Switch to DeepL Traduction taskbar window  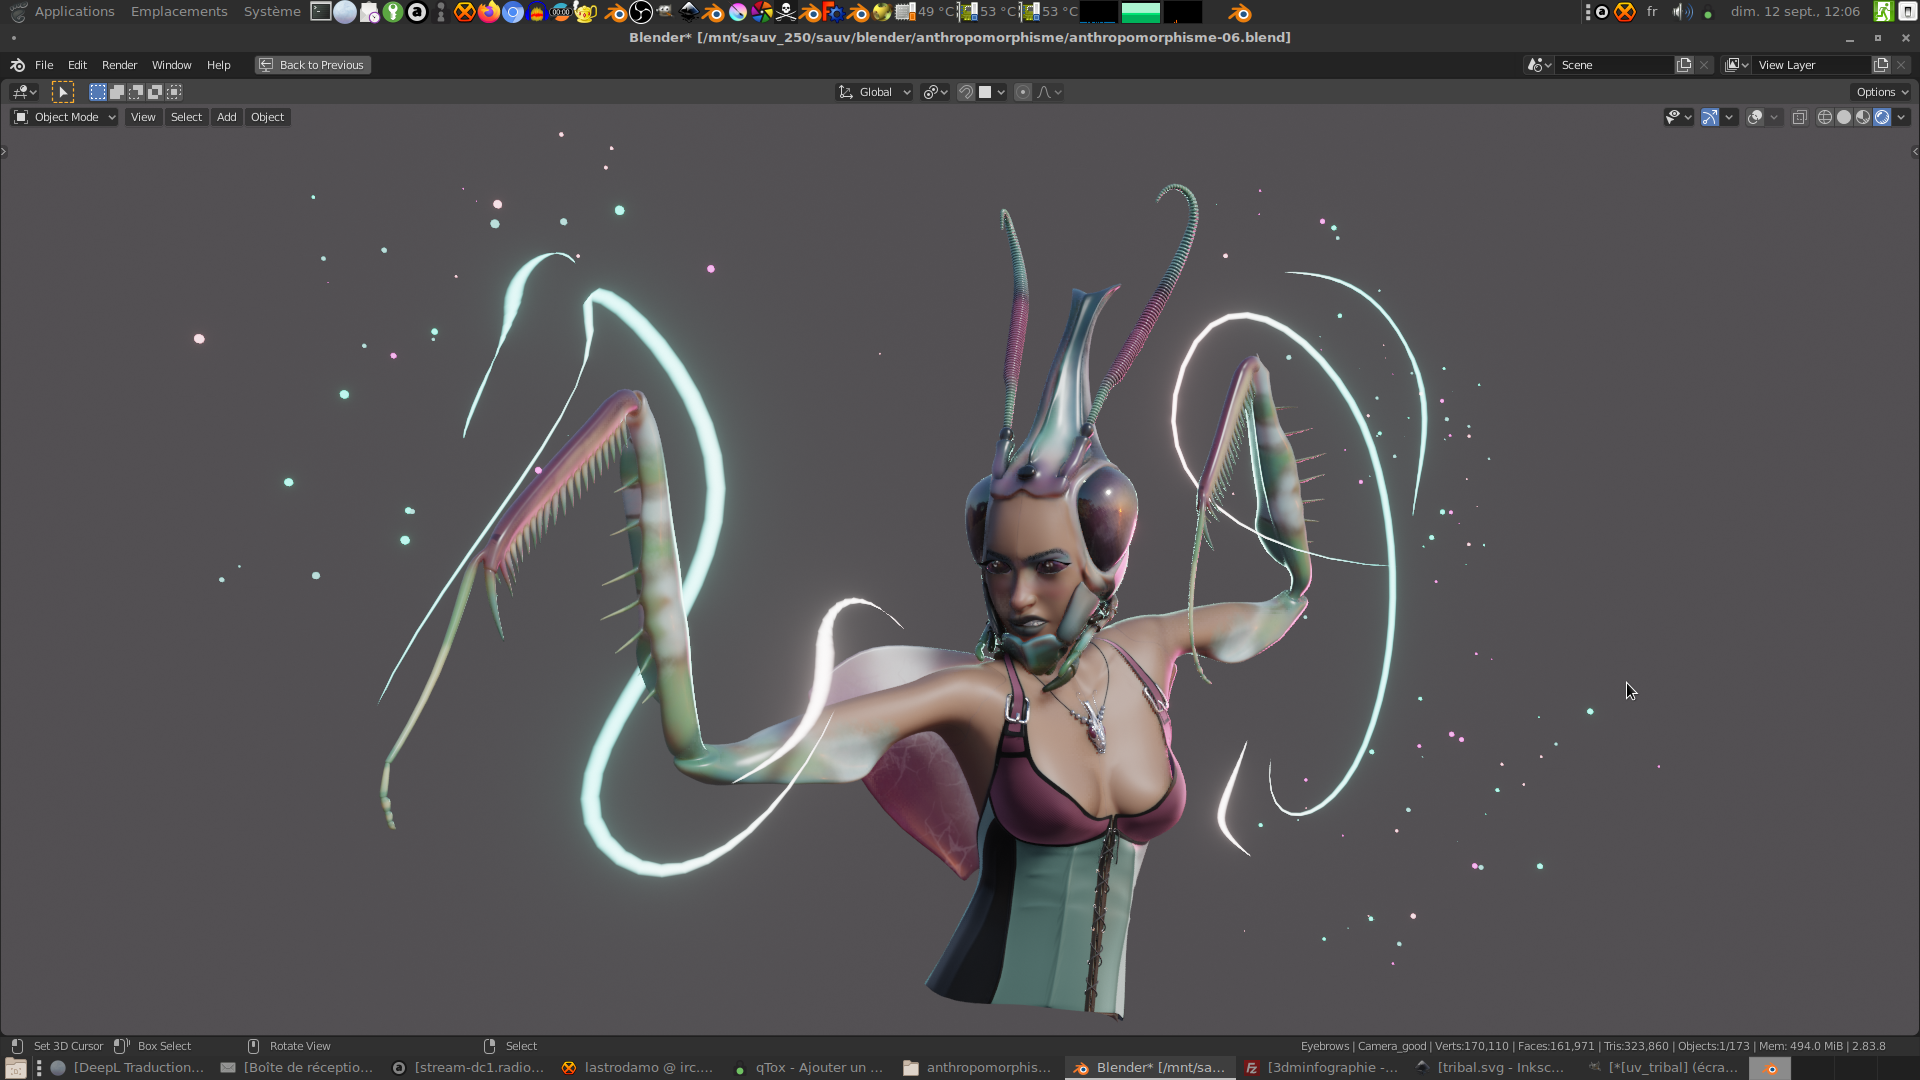click(127, 1068)
